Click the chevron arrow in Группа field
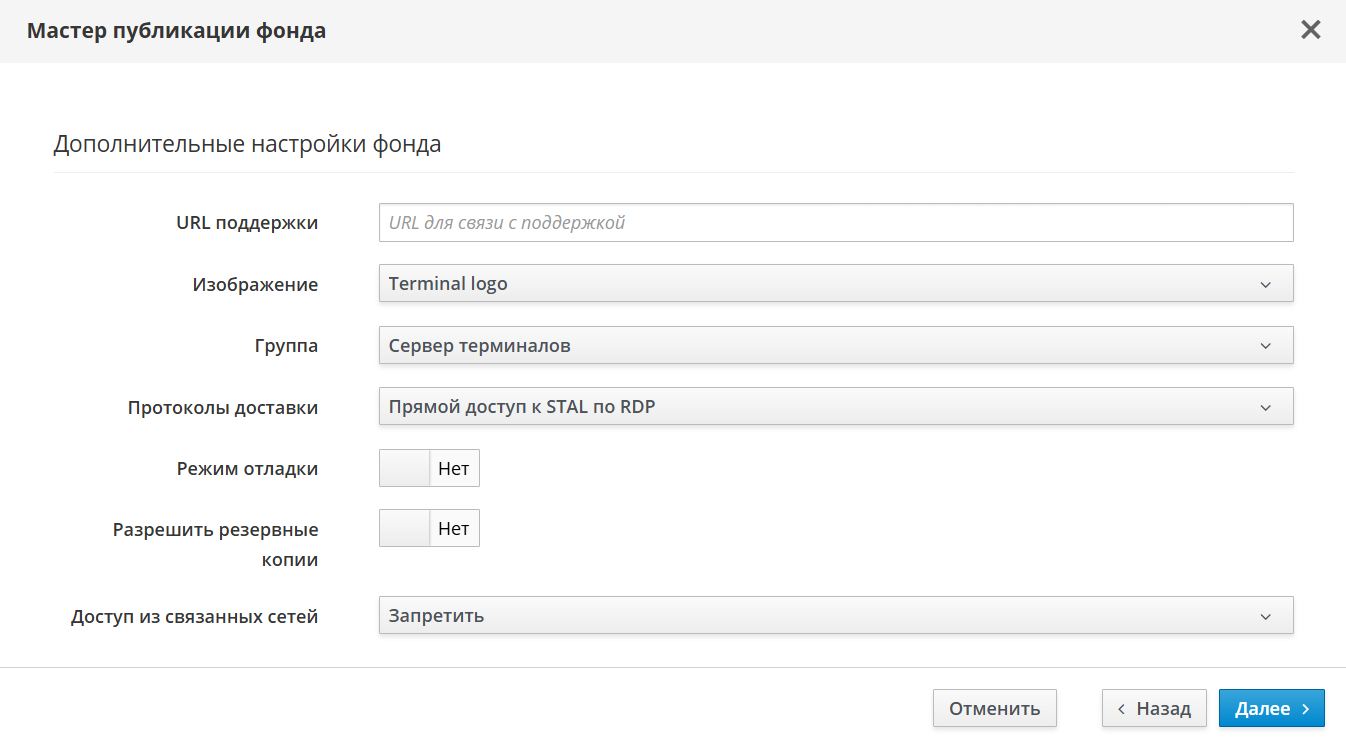Screen dimensions: 1346x743 click(x=1265, y=346)
